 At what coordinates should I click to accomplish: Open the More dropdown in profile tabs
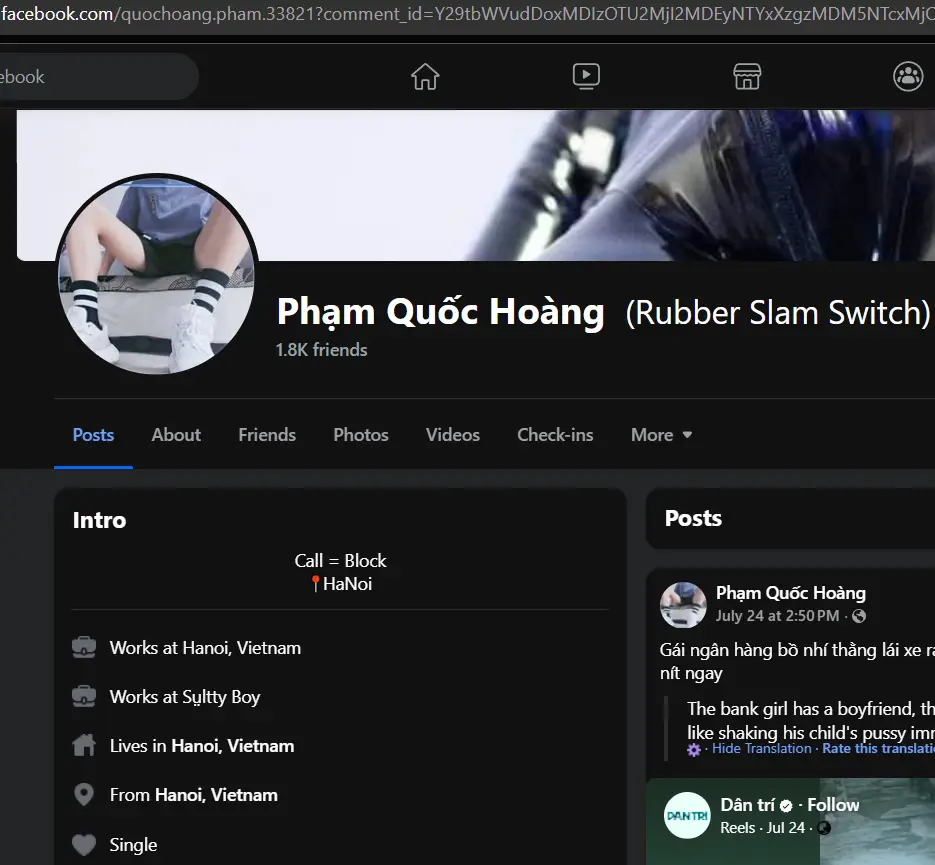661,435
